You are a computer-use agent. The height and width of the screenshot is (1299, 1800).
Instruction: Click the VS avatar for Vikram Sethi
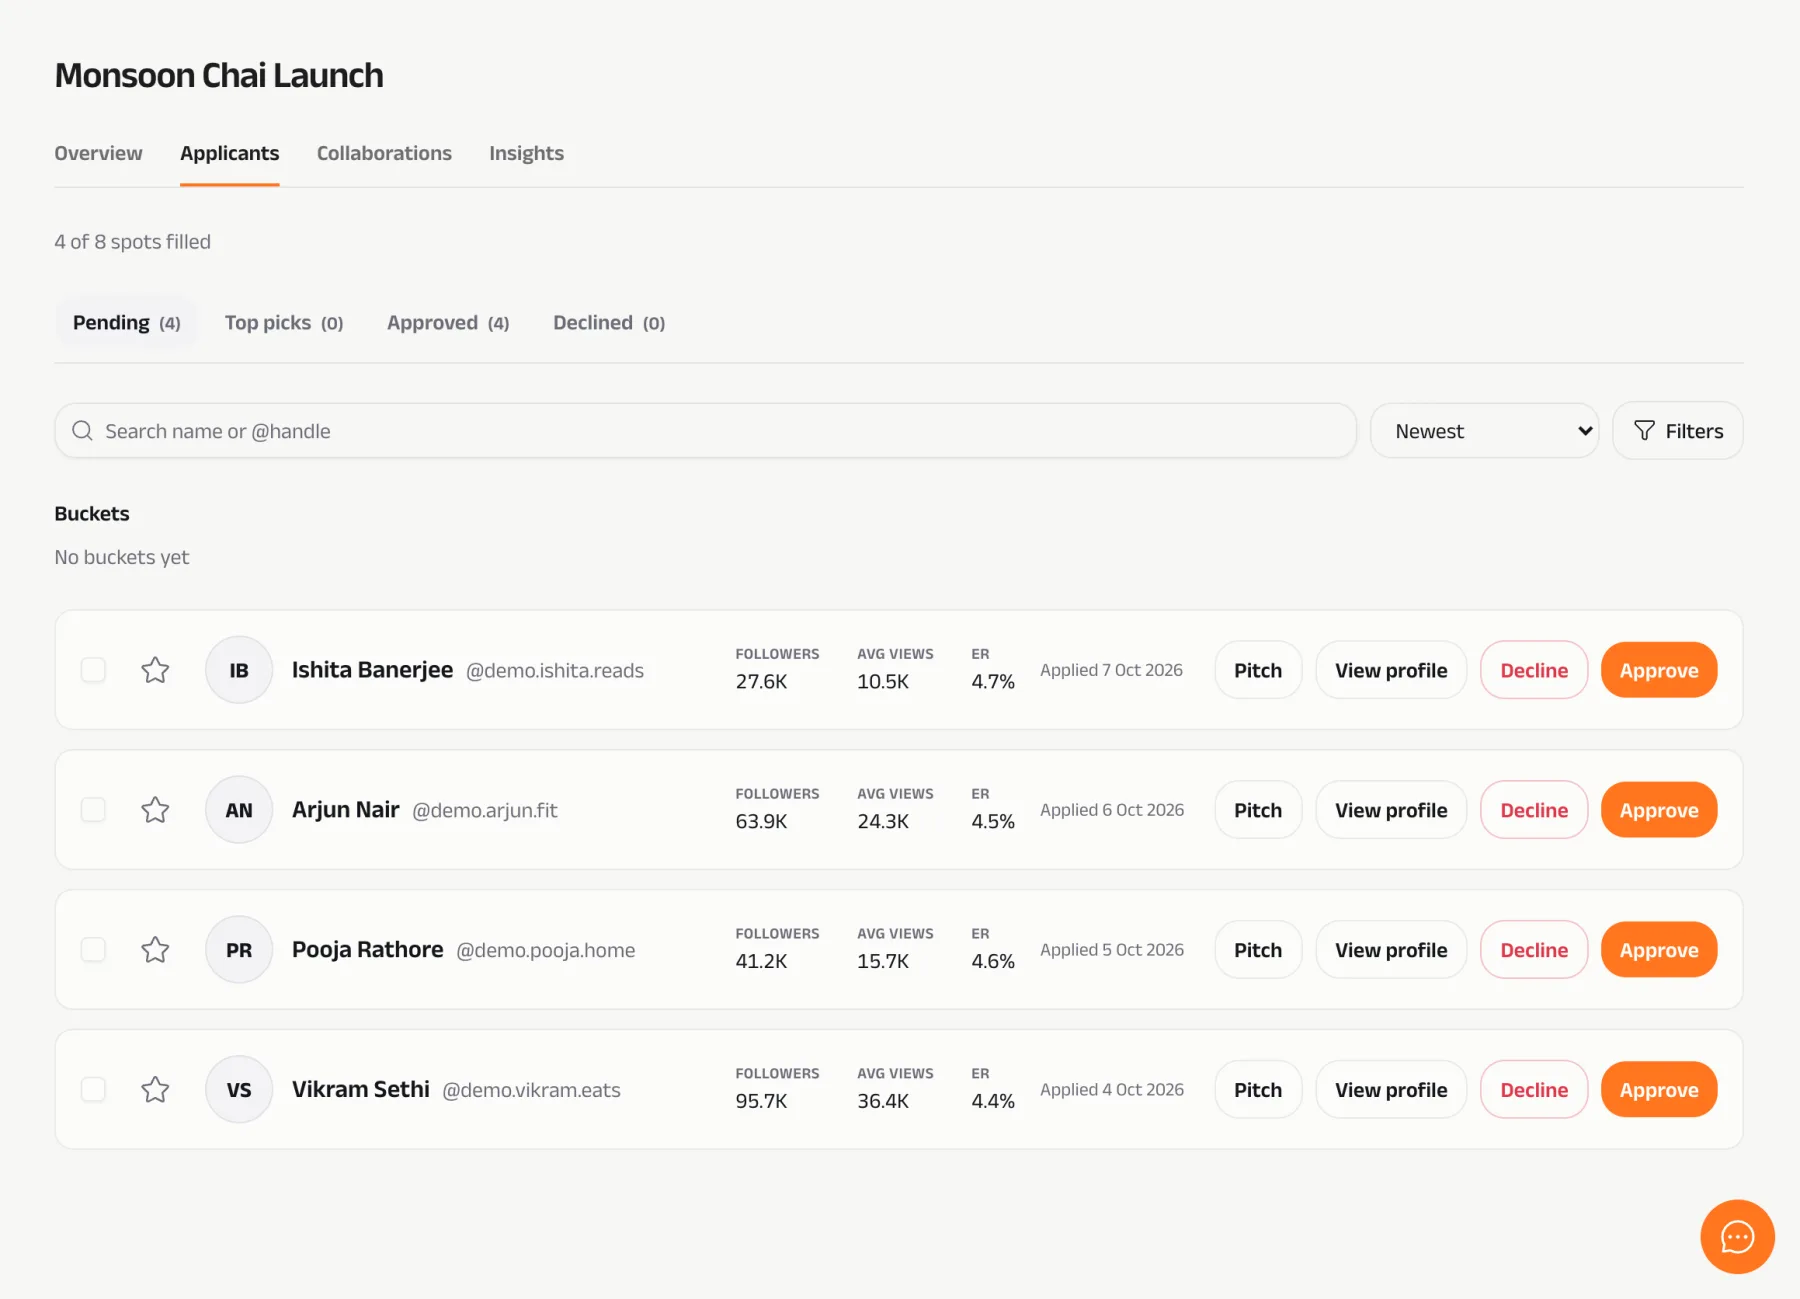click(x=239, y=1089)
